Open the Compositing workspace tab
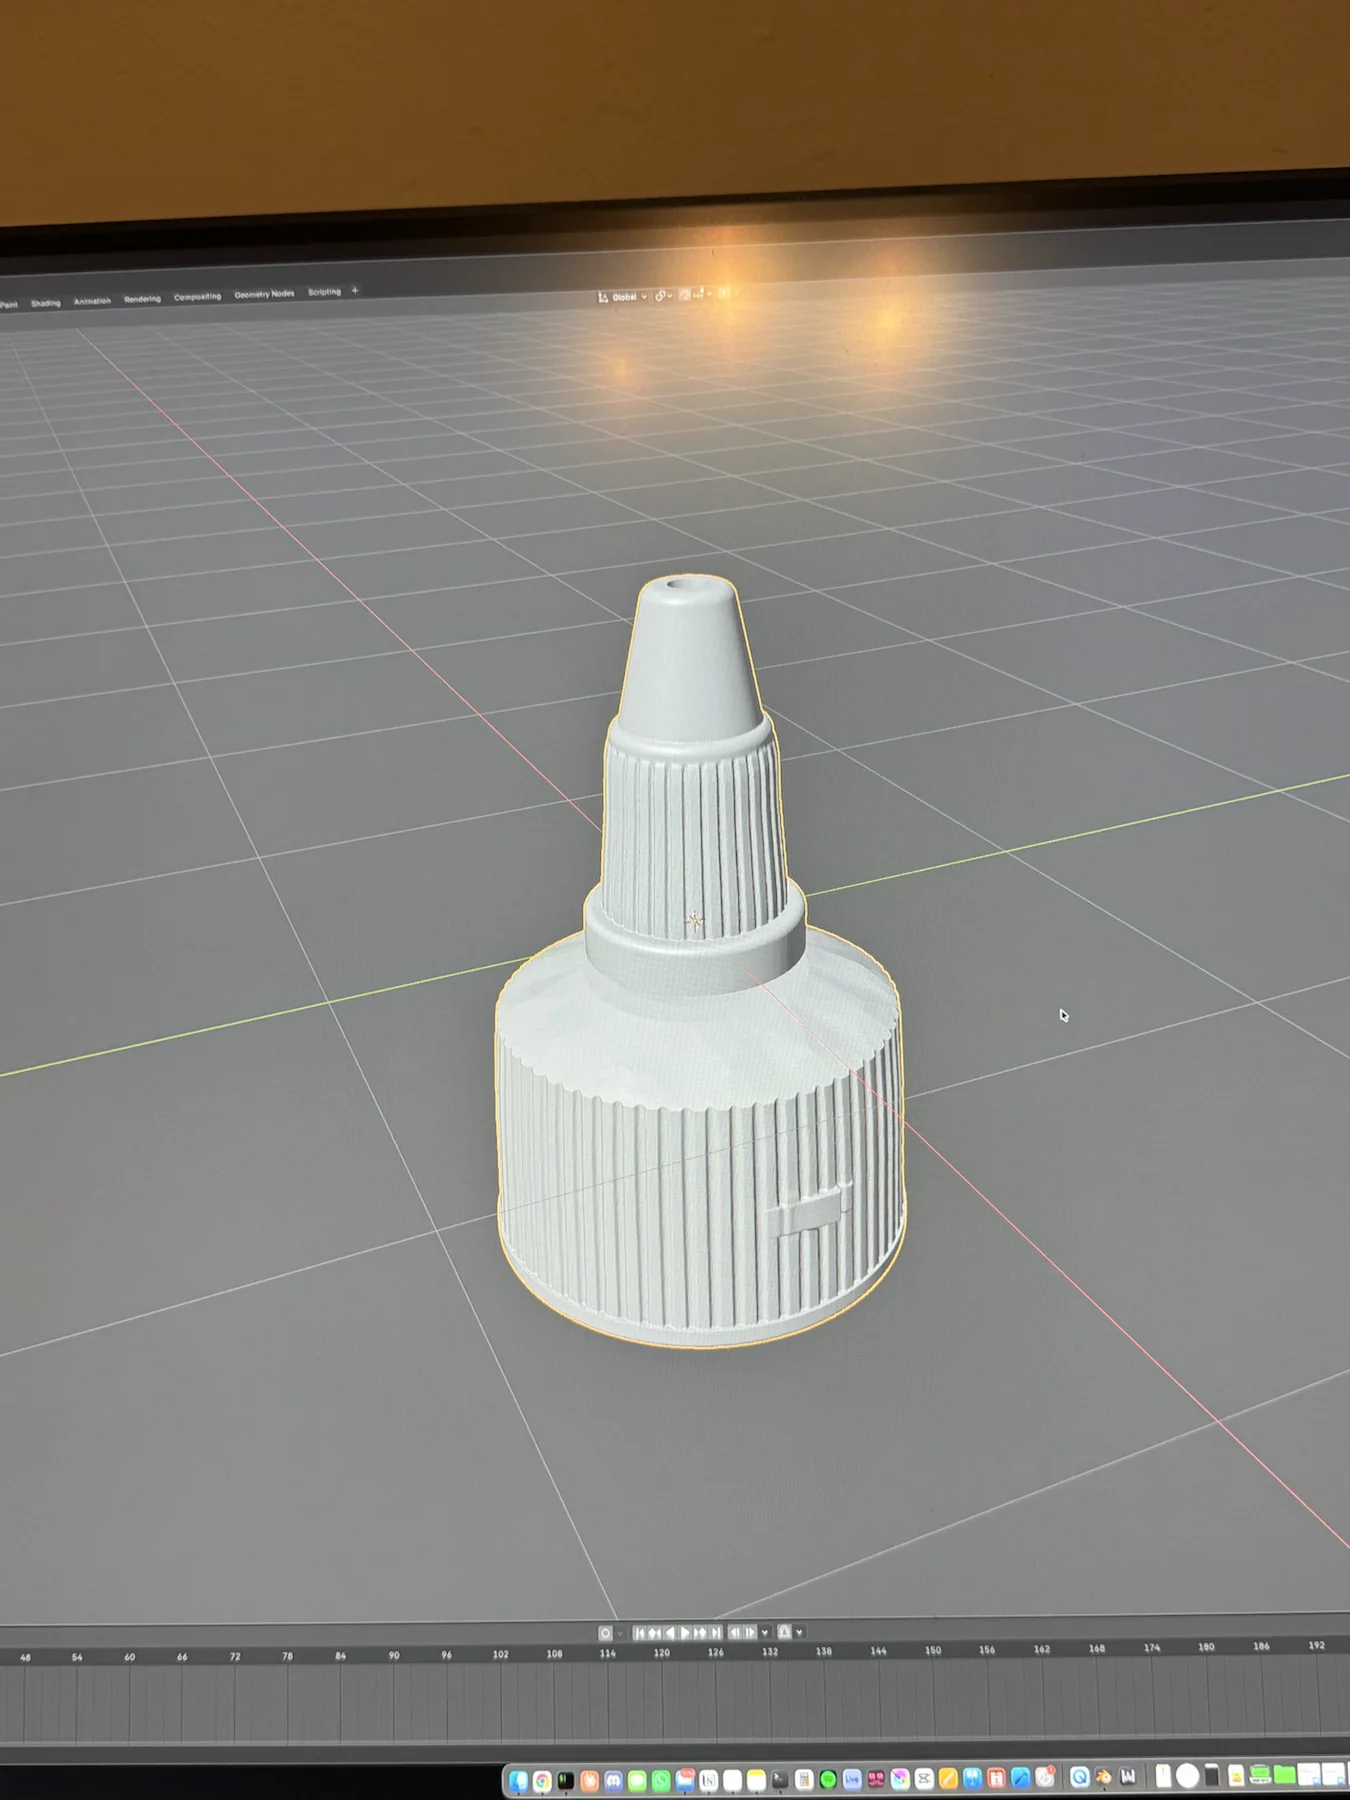Viewport: 1350px width, 1800px height. click(x=197, y=297)
